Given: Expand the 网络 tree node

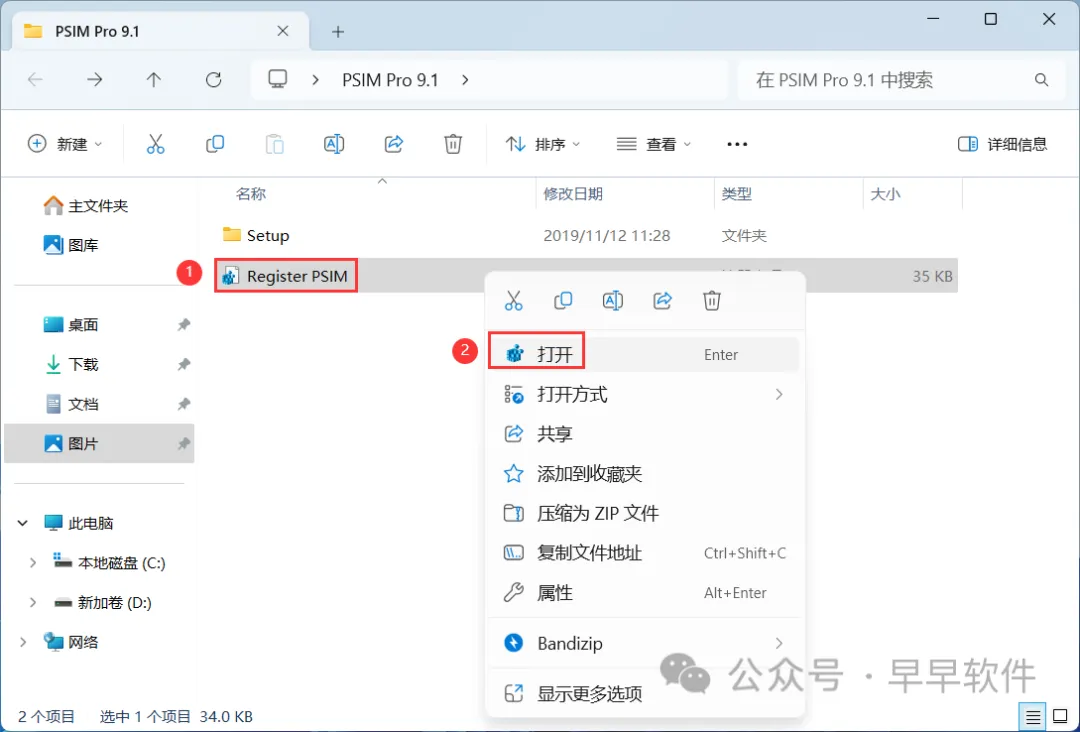Looking at the screenshot, I should tap(23, 642).
